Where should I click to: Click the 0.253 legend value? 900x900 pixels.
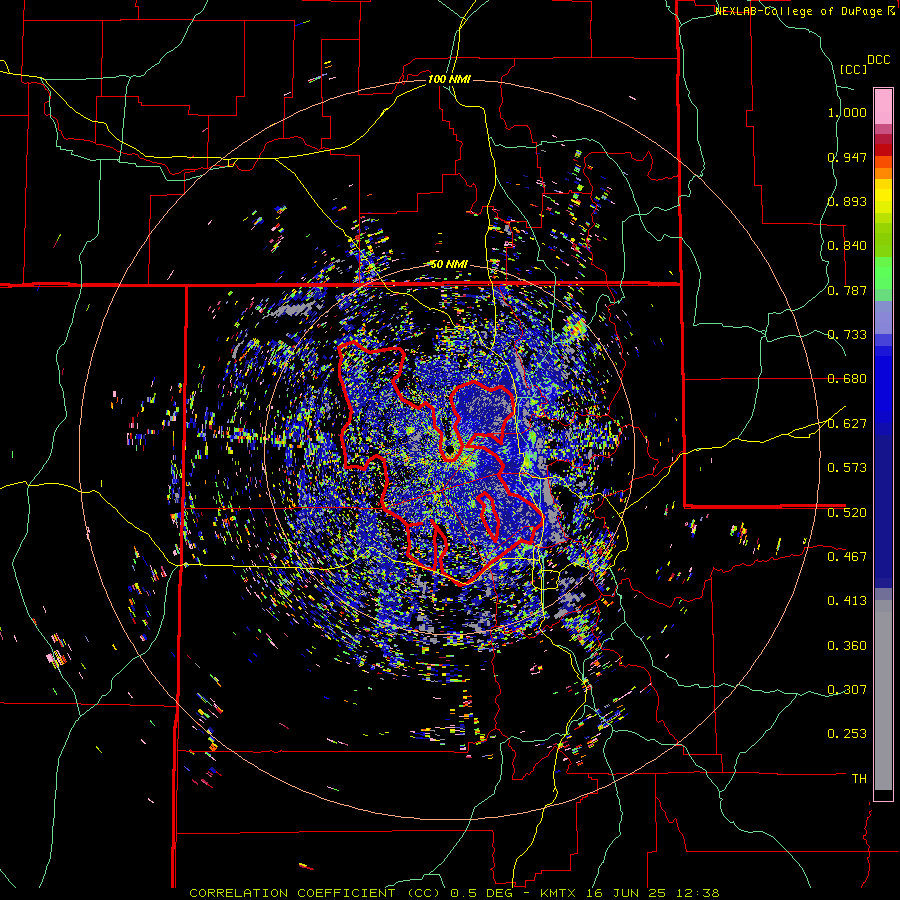(847, 734)
